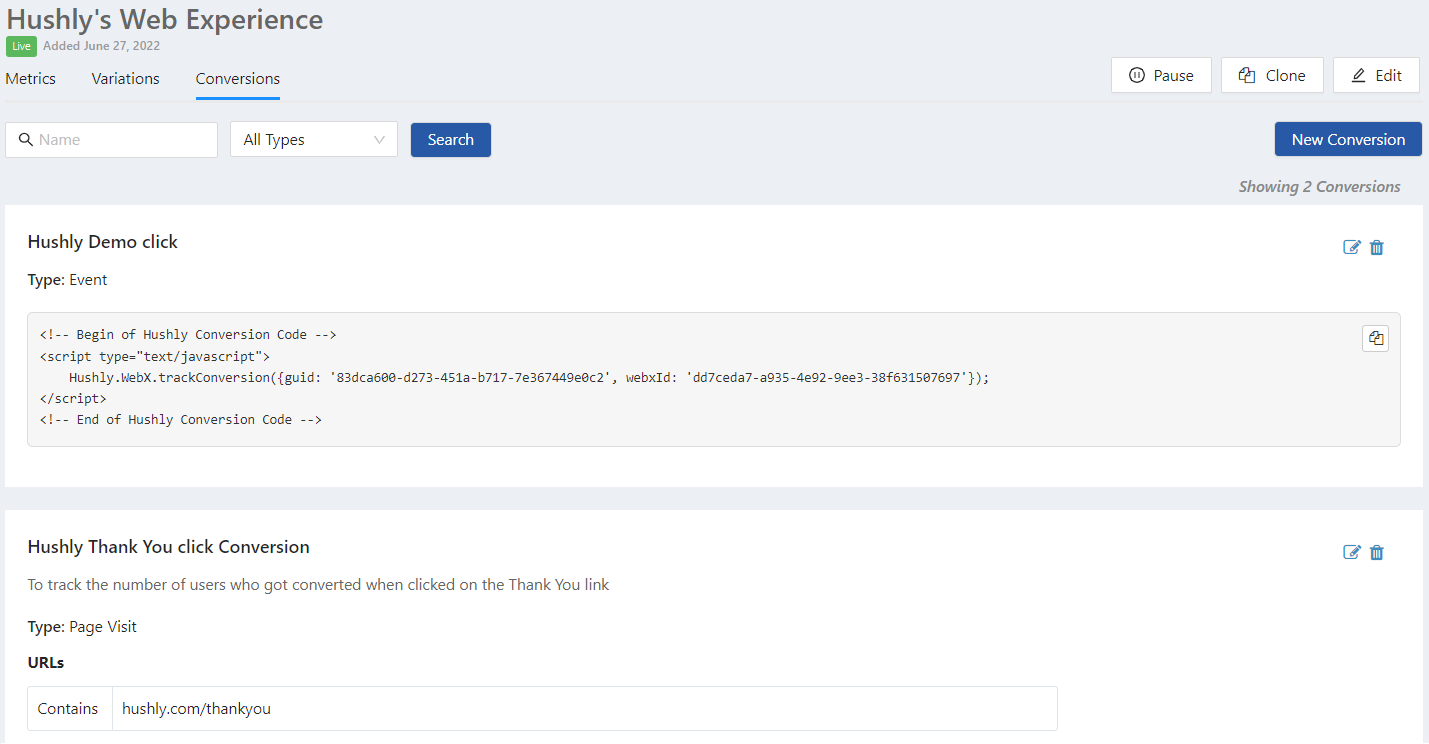Click the Type: Page Visit label

pyautogui.click(x=82, y=627)
